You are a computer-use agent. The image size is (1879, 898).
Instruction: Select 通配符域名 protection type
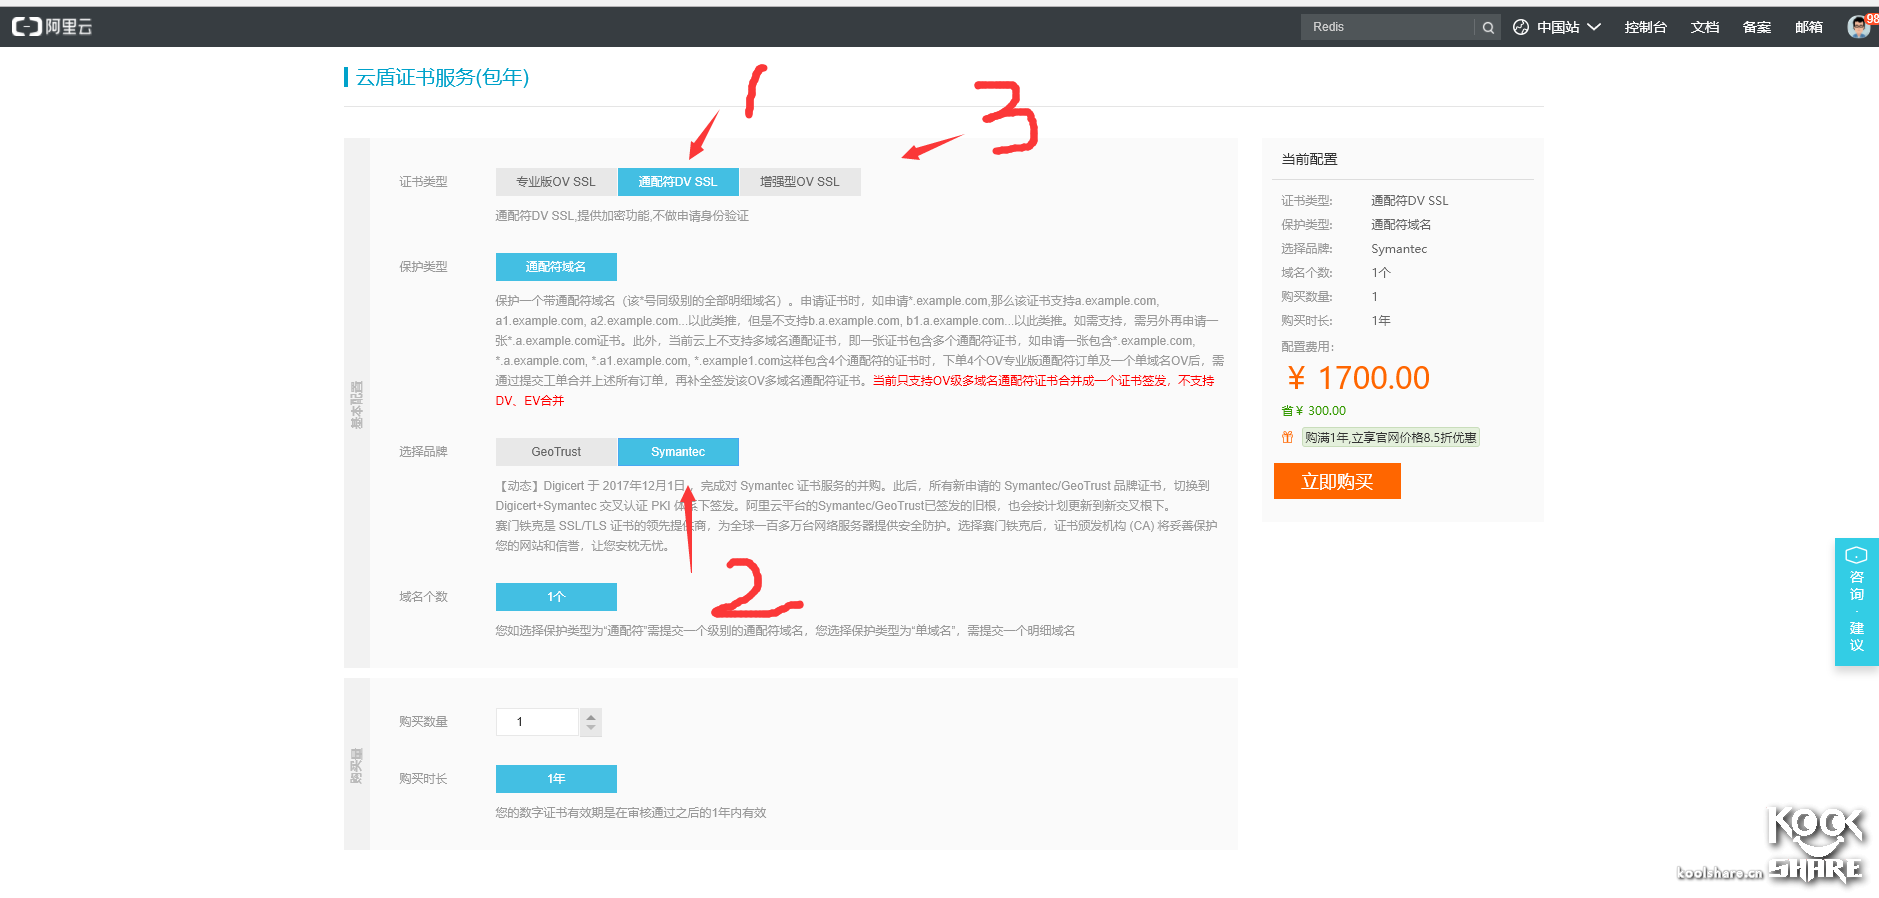pyautogui.click(x=556, y=267)
